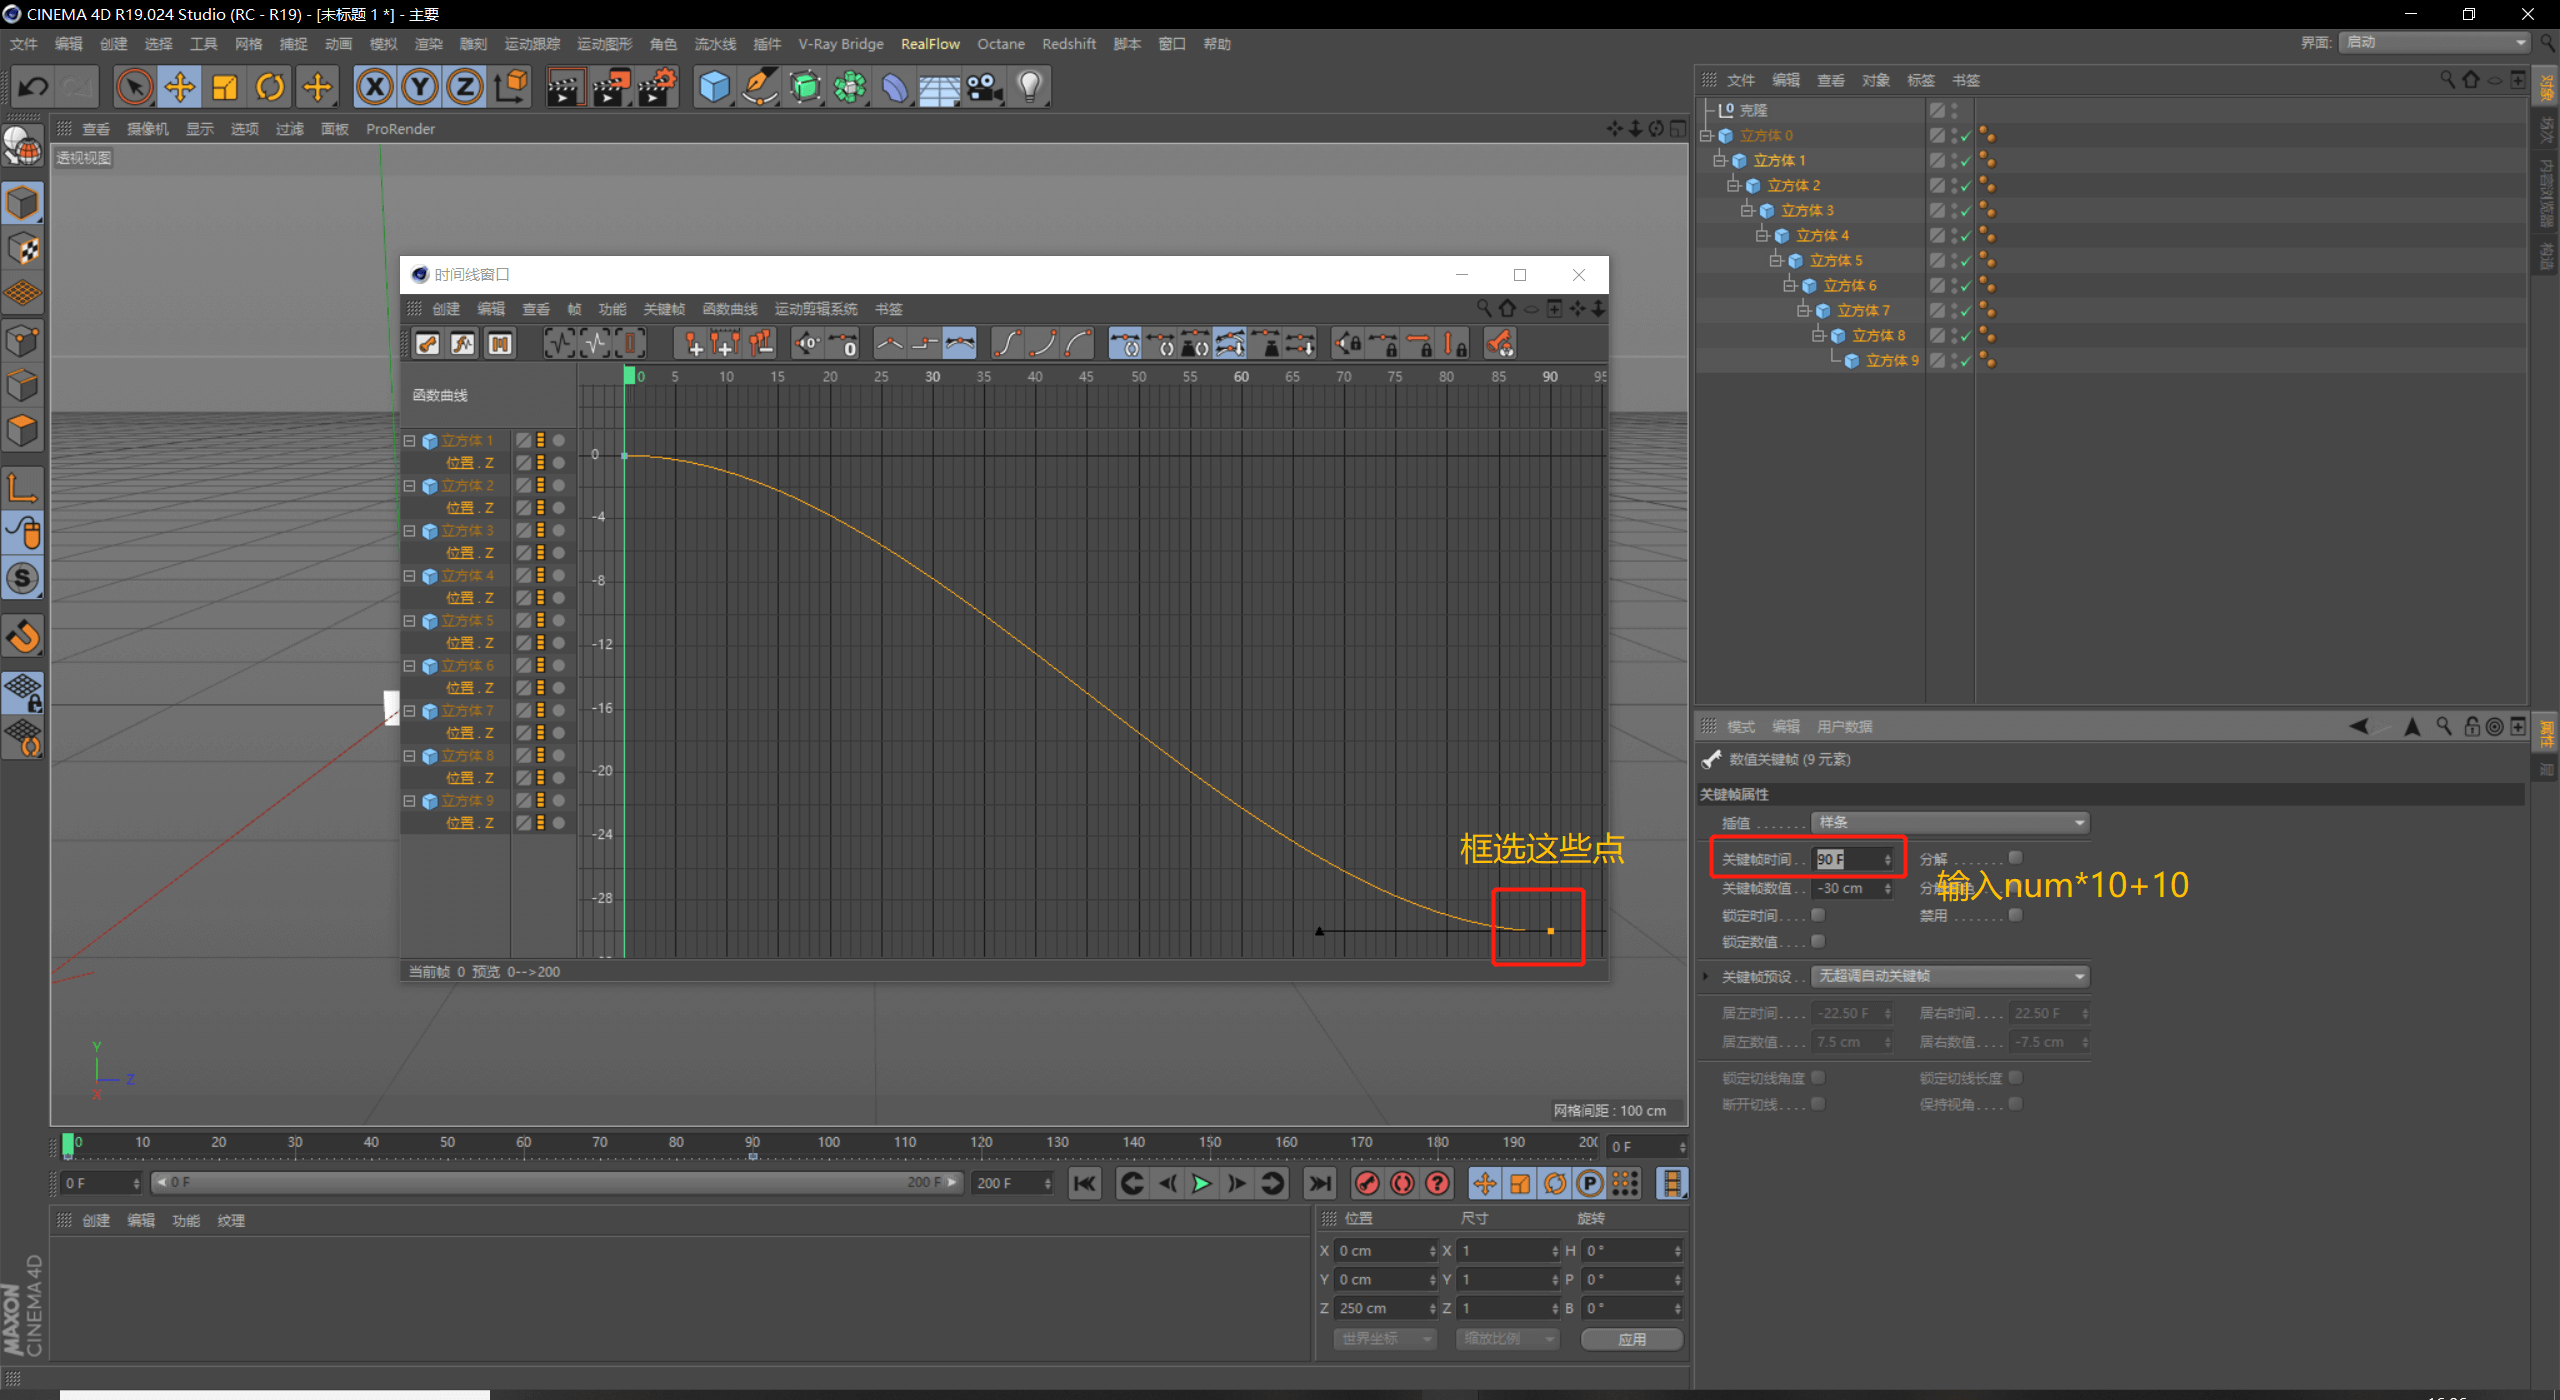Image resolution: width=2560 pixels, height=1400 pixels.
Task: Open the Edit Render Settings icon
Action: (x=658, y=87)
